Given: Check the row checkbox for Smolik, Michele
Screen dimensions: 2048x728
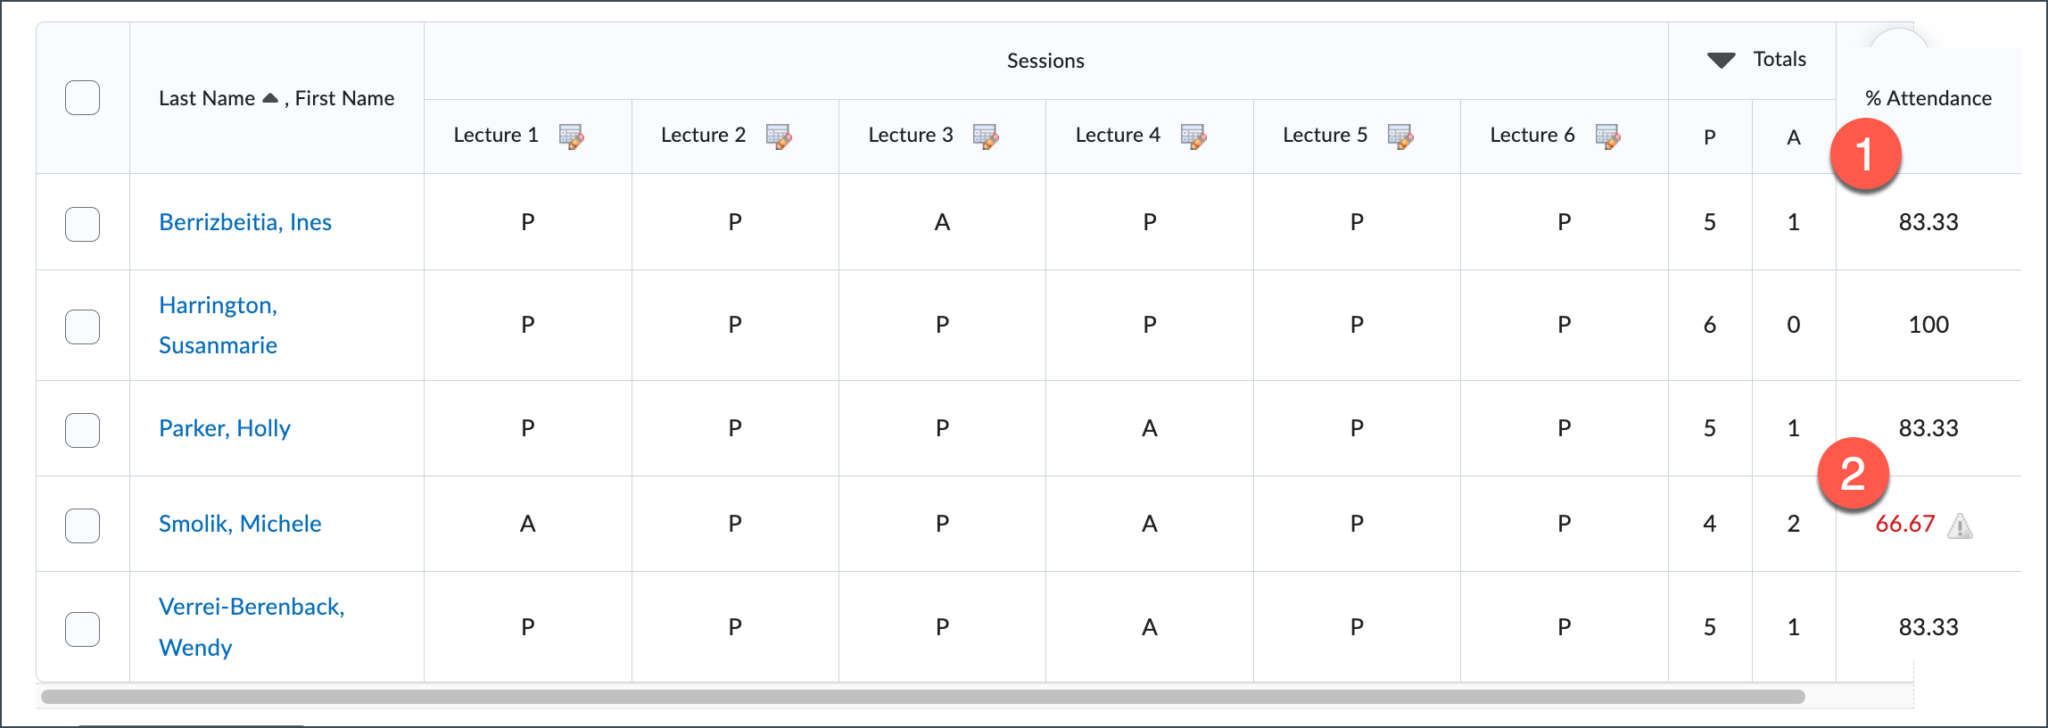Looking at the screenshot, I should [82, 524].
